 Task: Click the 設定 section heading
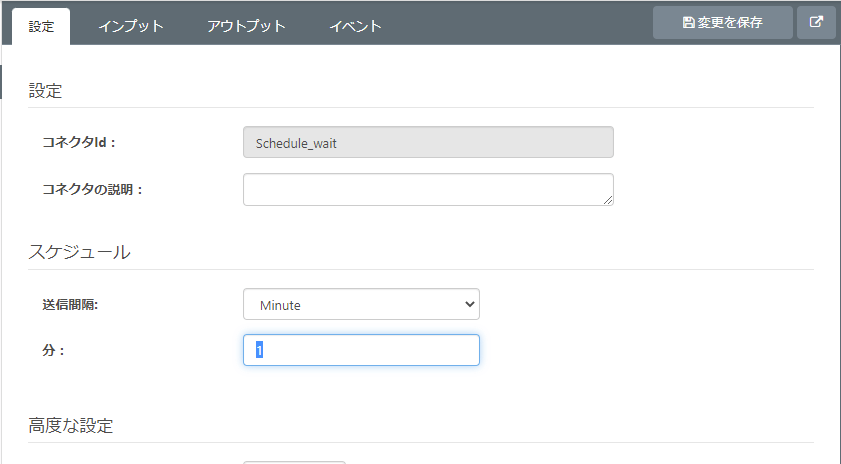[45, 91]
